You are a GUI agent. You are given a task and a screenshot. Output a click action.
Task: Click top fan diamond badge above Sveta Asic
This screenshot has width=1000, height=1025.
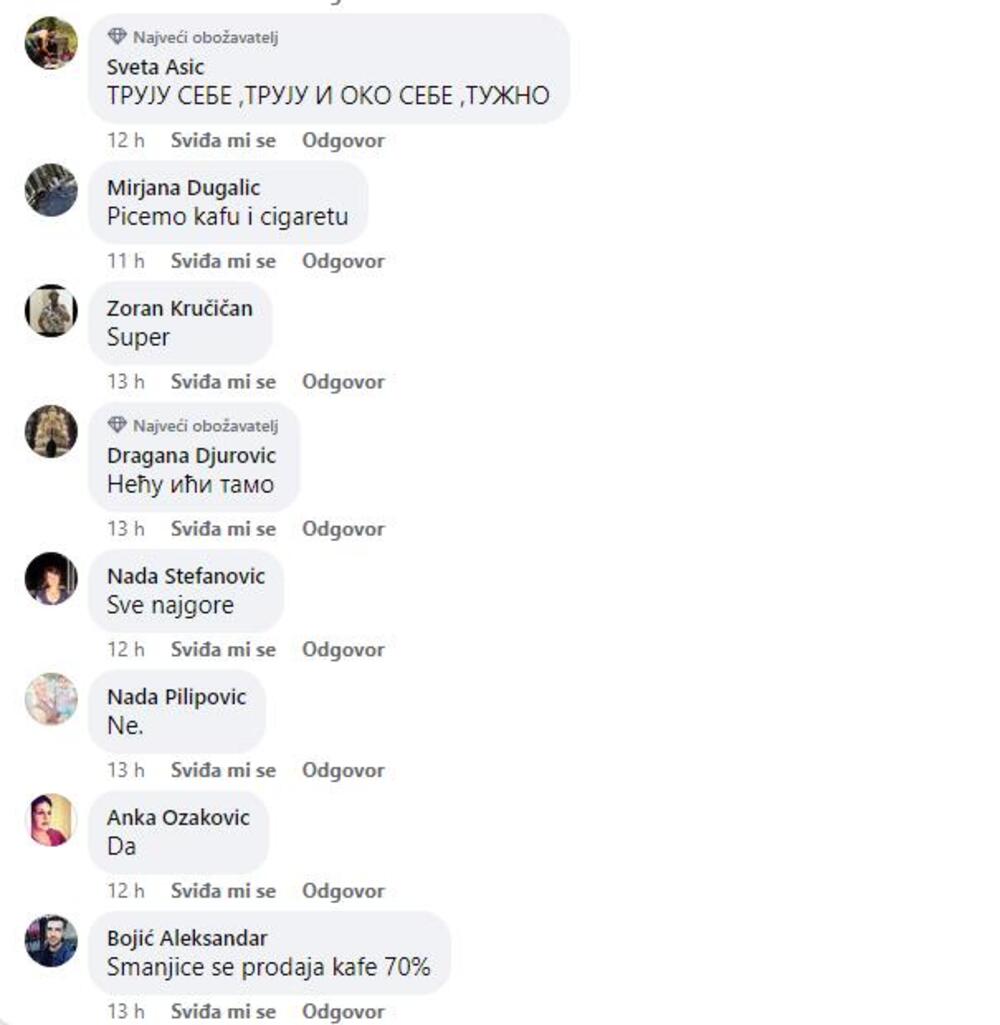coord(117,37)
